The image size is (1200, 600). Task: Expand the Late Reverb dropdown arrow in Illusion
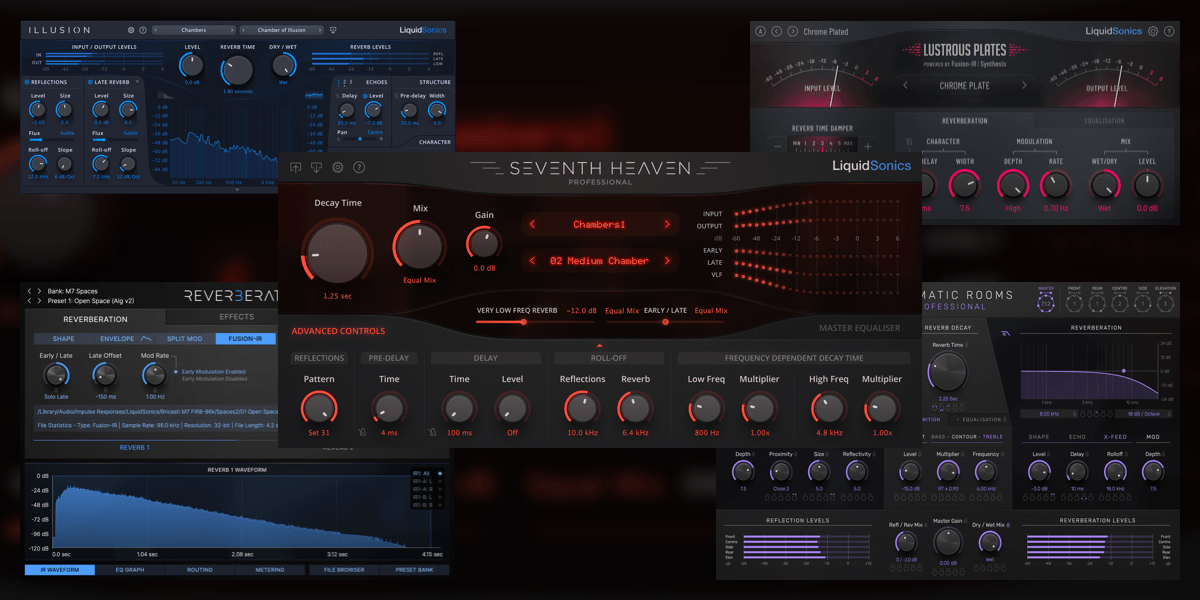click(x=136, y=83)
